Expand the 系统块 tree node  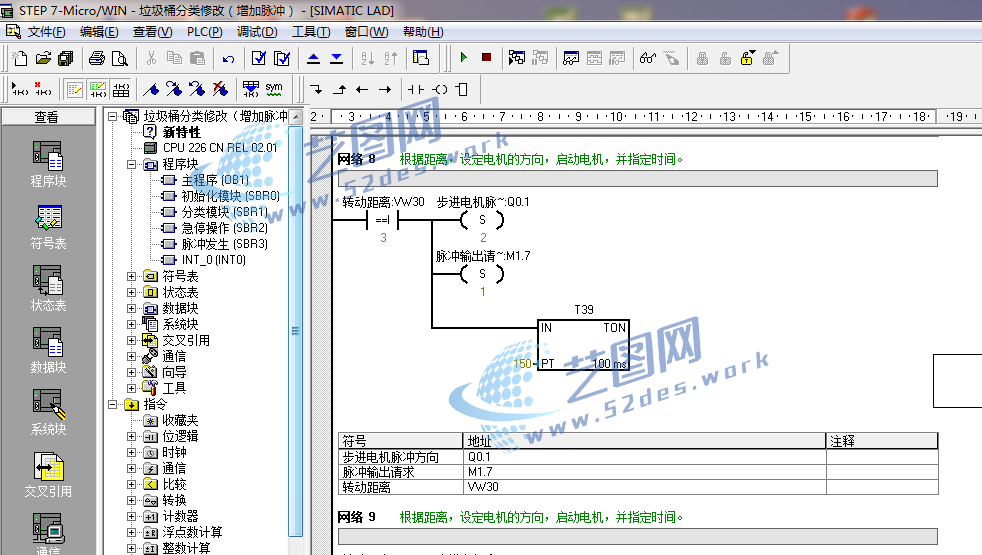tap(132, 324)
